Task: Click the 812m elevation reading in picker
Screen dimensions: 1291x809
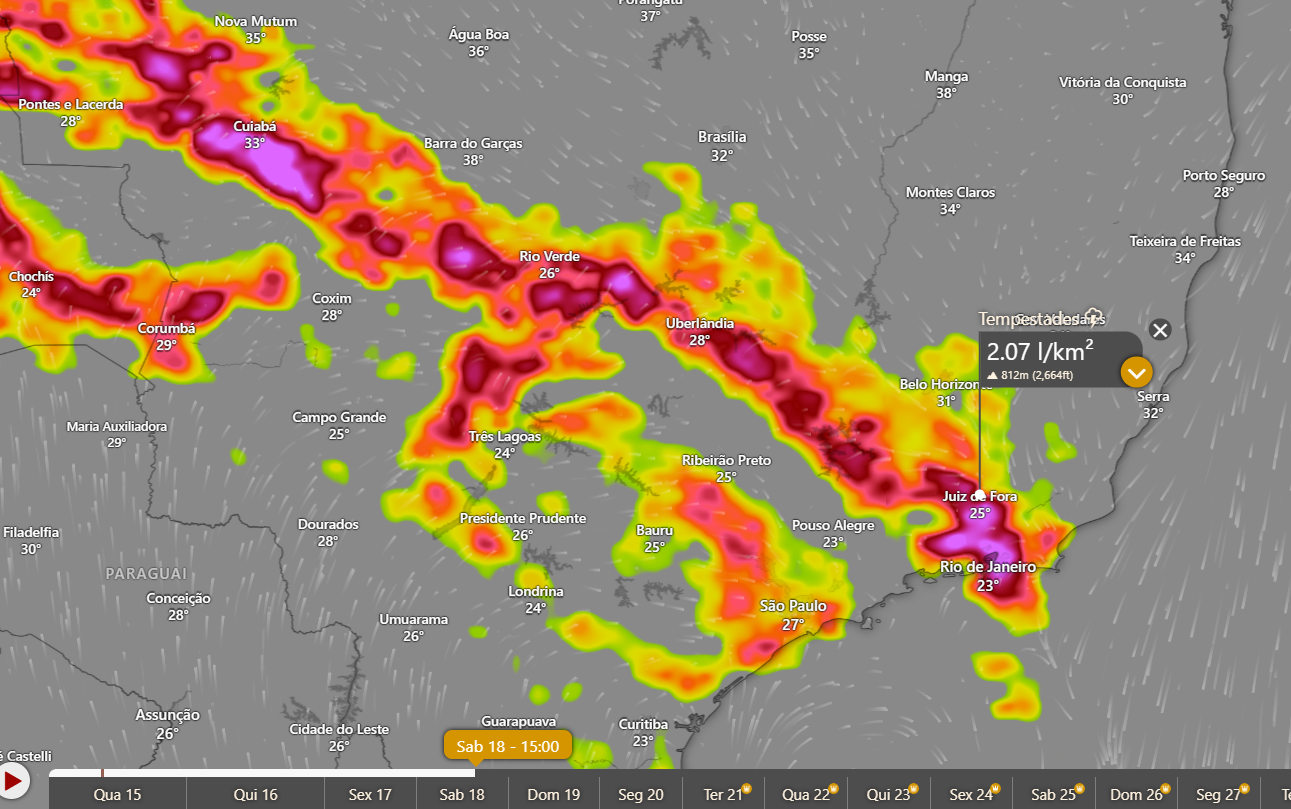Action: [1030, 375]
